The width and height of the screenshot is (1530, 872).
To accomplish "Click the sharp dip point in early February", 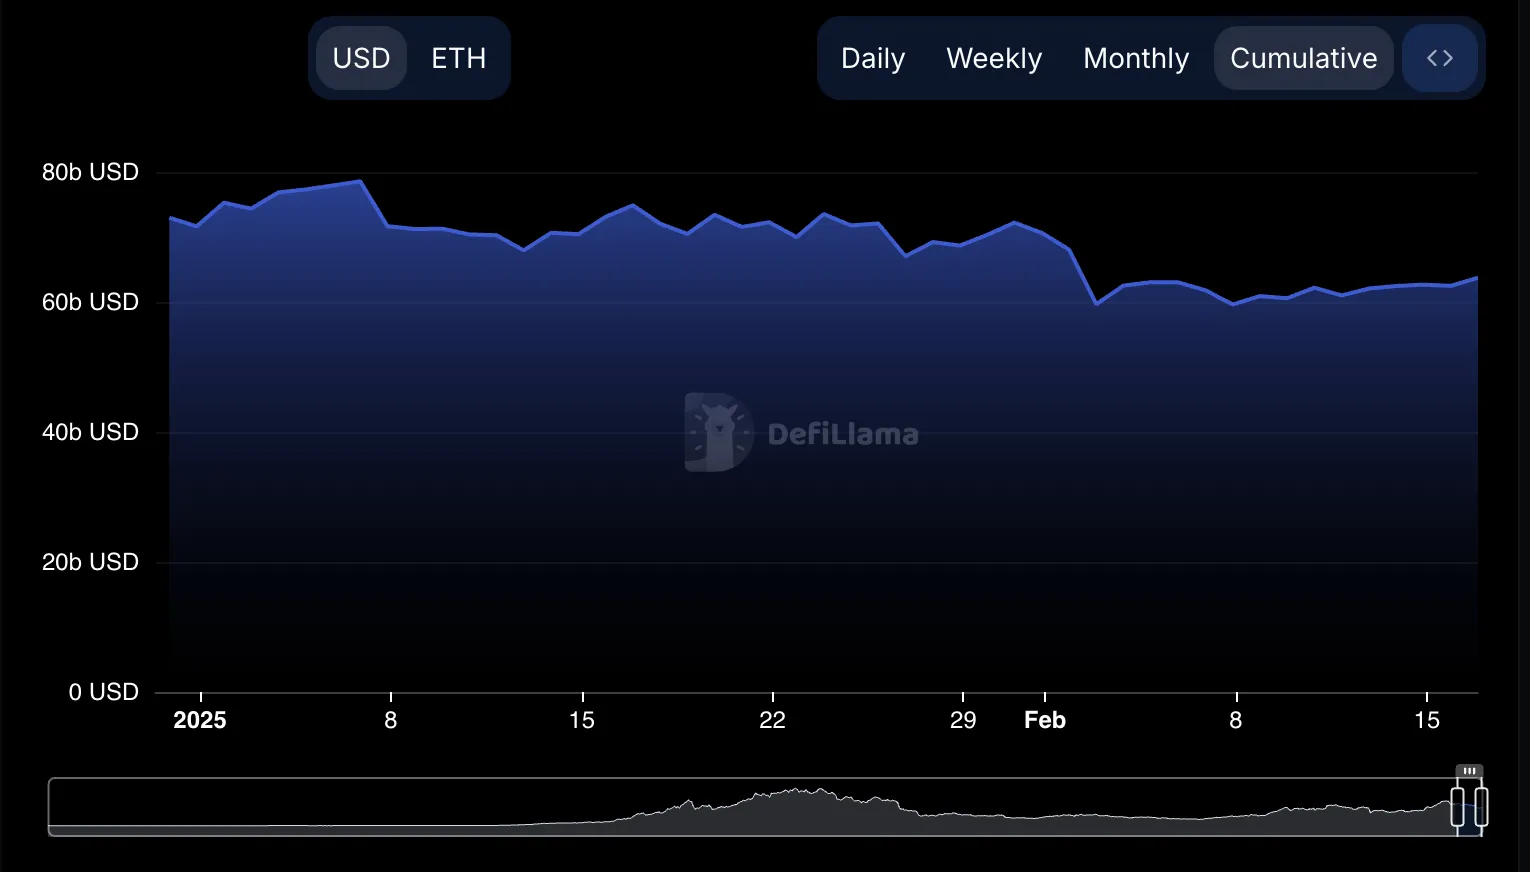I will click(1097, 303).
